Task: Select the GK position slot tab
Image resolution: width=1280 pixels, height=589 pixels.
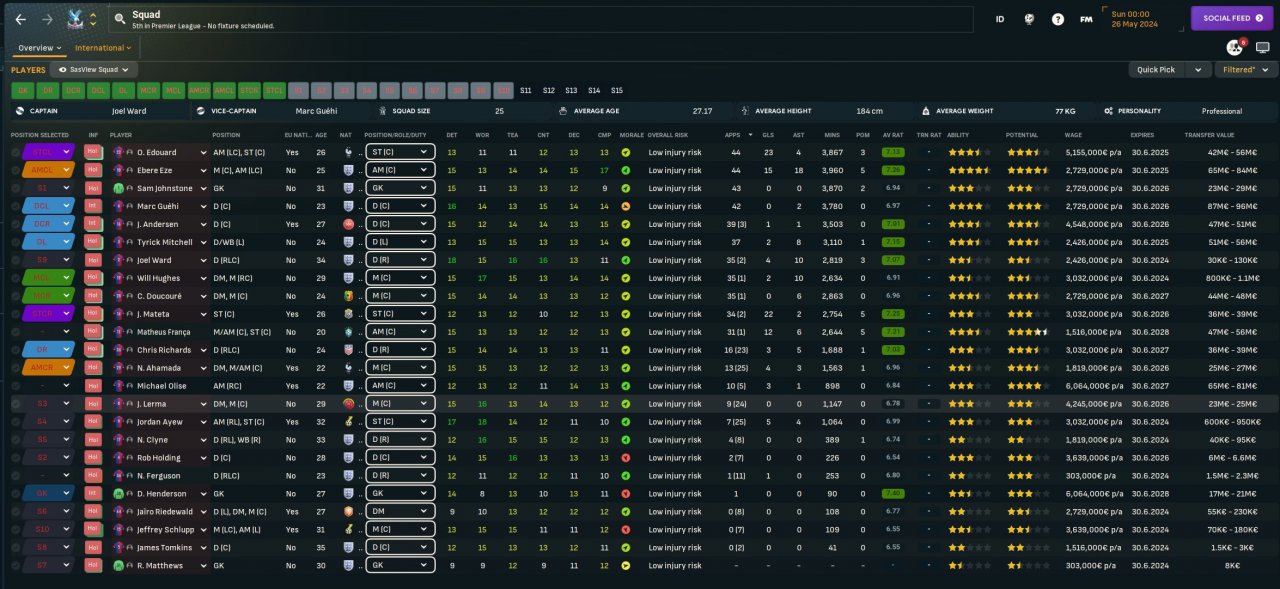Action: pos(22,90)
